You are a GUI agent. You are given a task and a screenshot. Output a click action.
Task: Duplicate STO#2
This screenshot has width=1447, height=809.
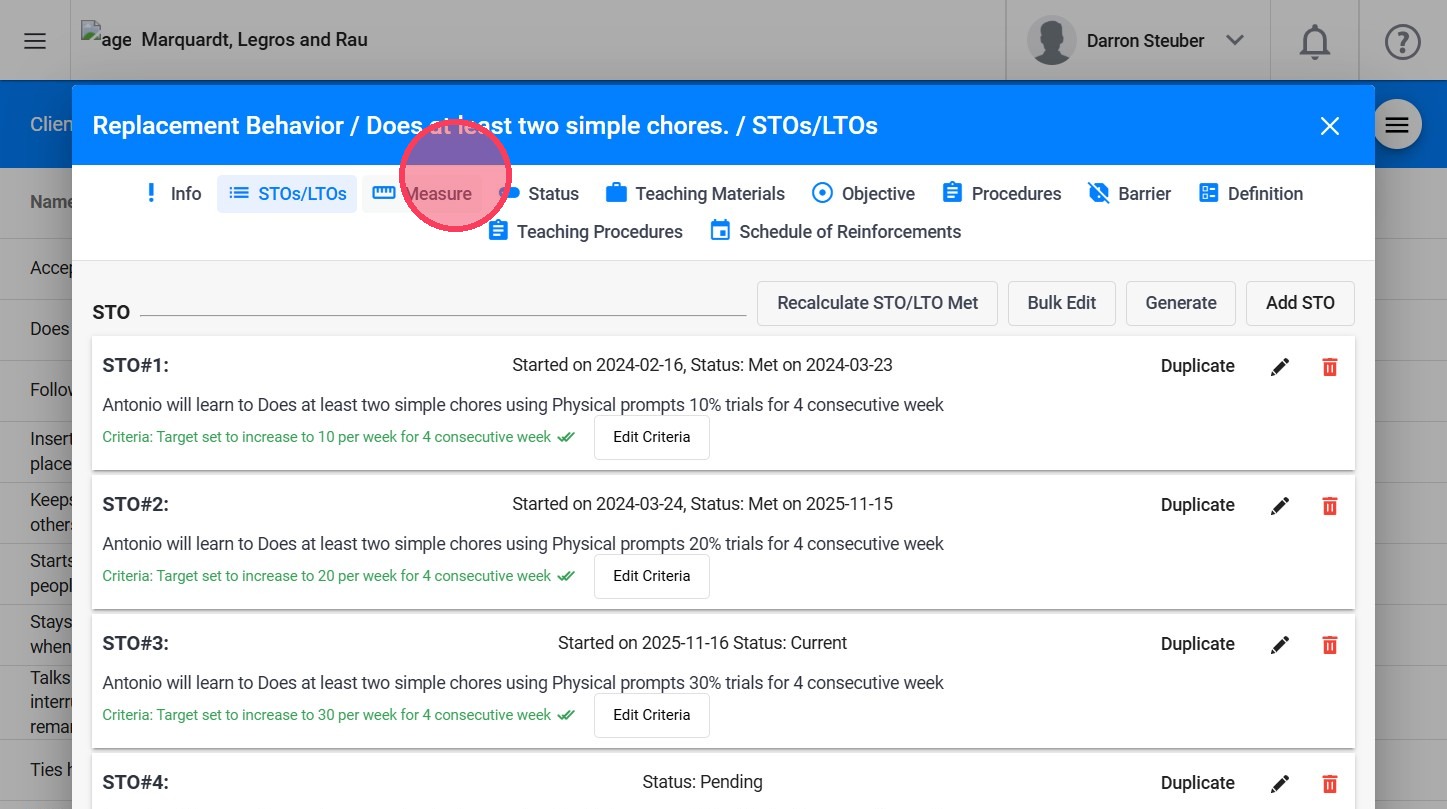click(x=1197, y=505)
